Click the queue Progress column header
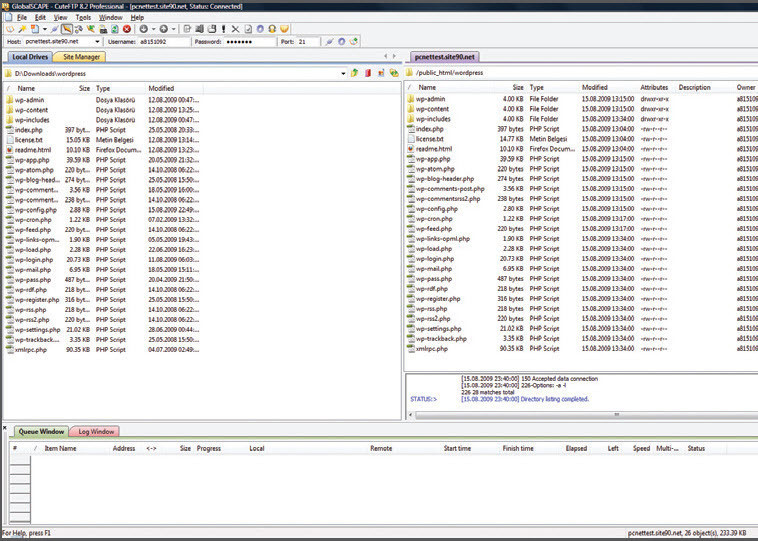Screen dimensions: 758x541 click(209, 449)
